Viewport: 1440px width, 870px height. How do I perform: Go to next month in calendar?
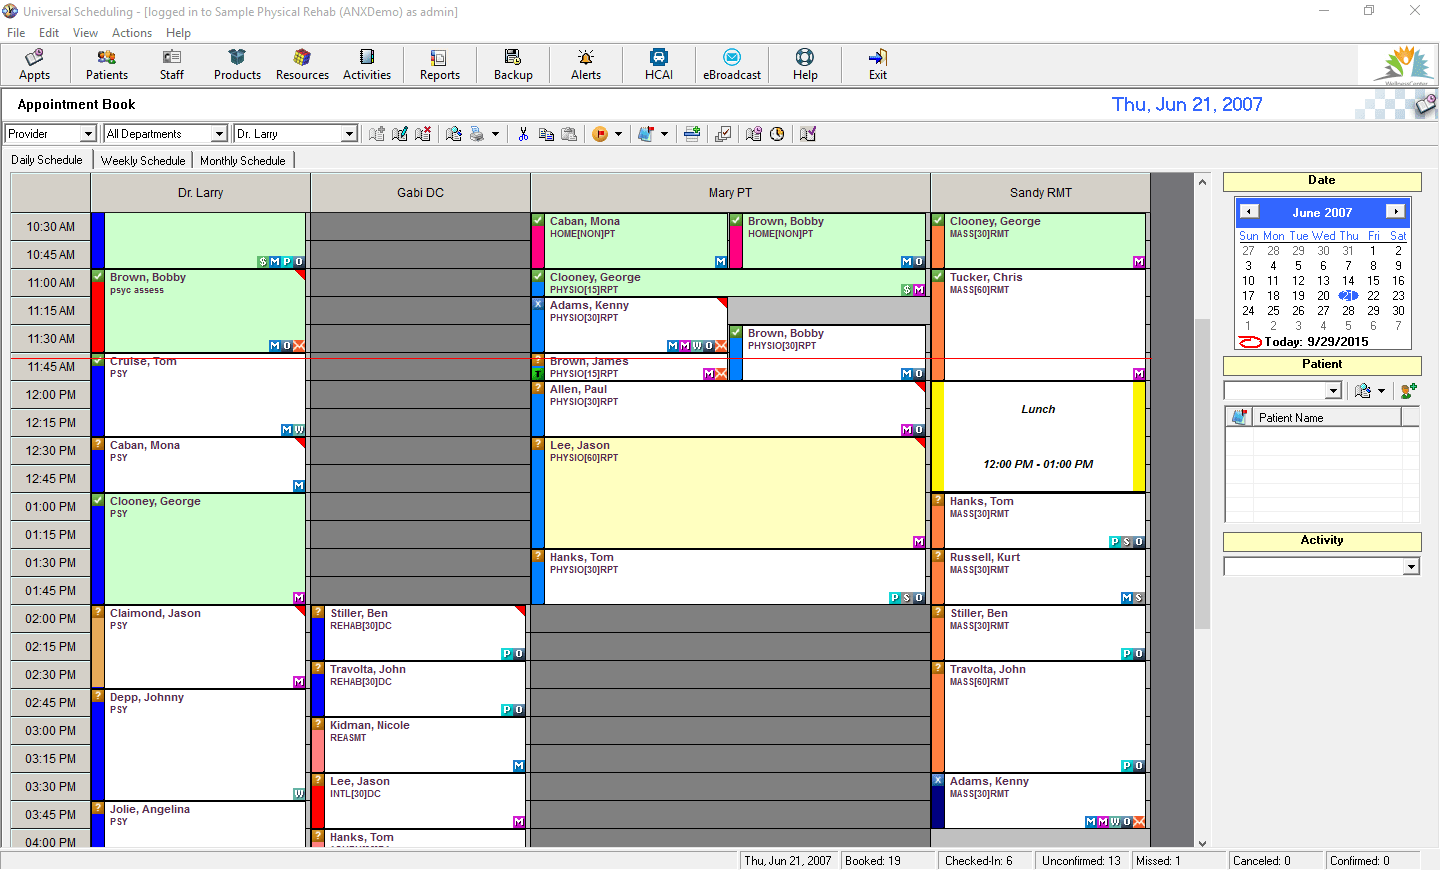point(1395,212)
